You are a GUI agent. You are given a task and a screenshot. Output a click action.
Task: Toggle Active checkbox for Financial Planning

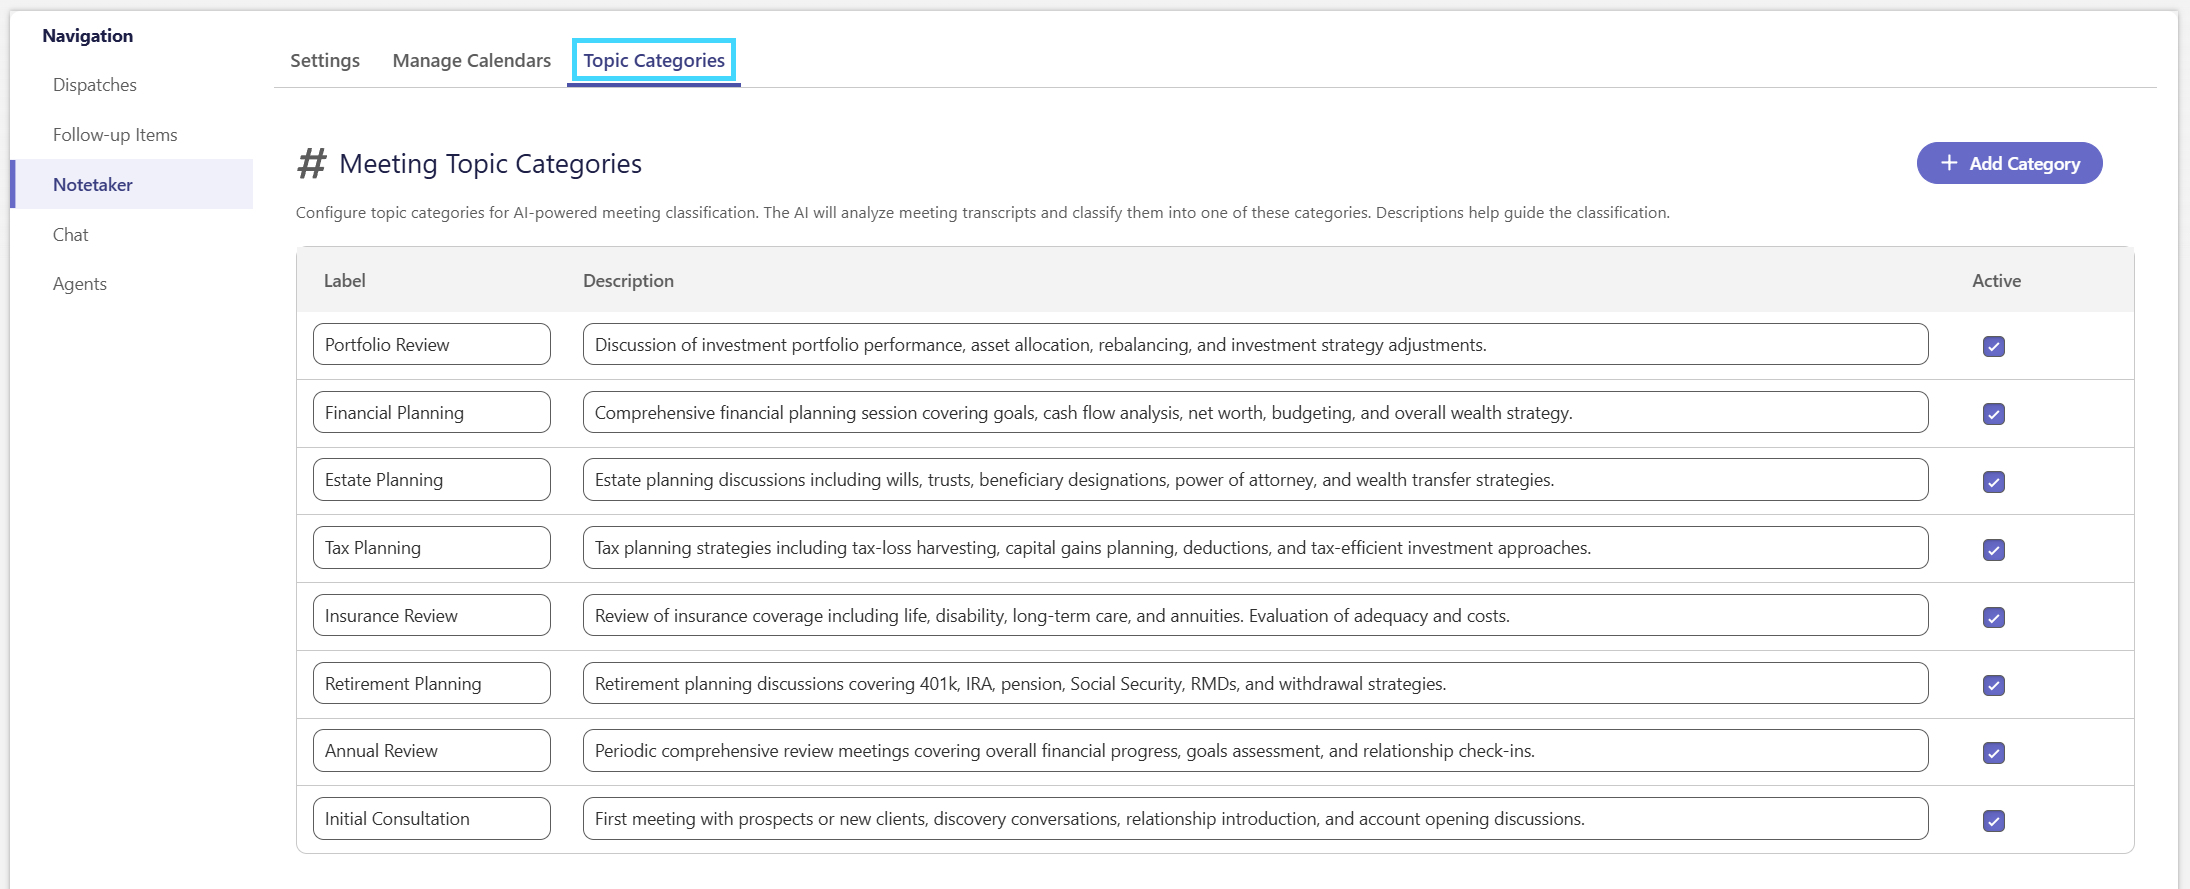click(1993, 414)
